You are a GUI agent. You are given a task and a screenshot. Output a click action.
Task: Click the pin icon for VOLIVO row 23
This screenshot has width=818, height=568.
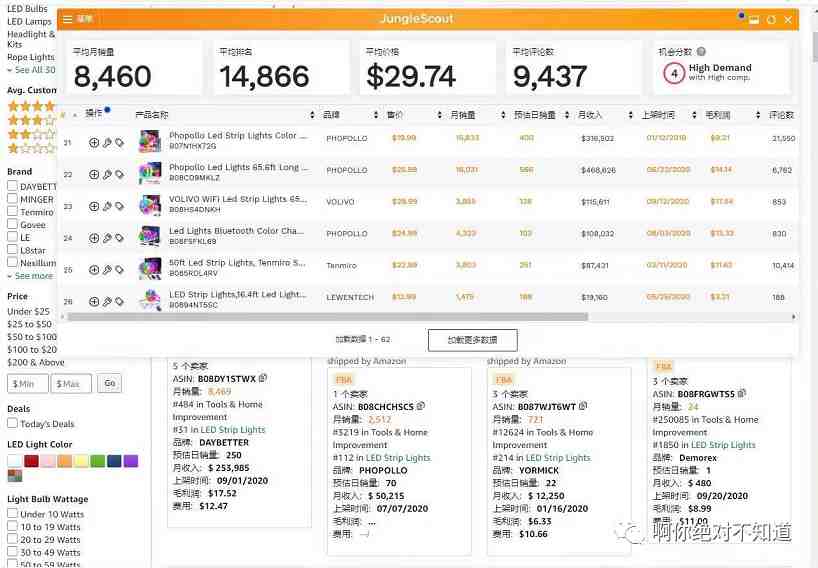[x=107, y=206]
